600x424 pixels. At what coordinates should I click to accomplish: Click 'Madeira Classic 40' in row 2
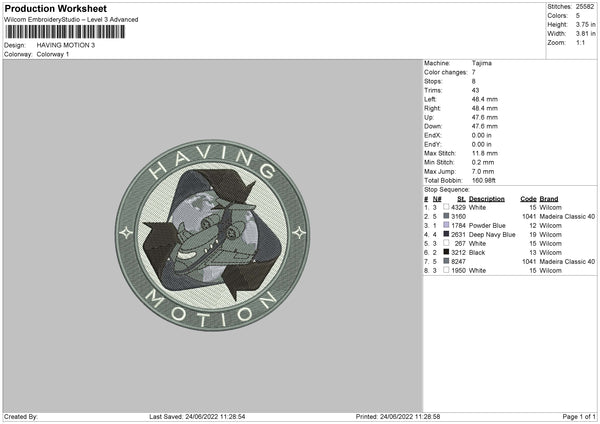point(567,217)
